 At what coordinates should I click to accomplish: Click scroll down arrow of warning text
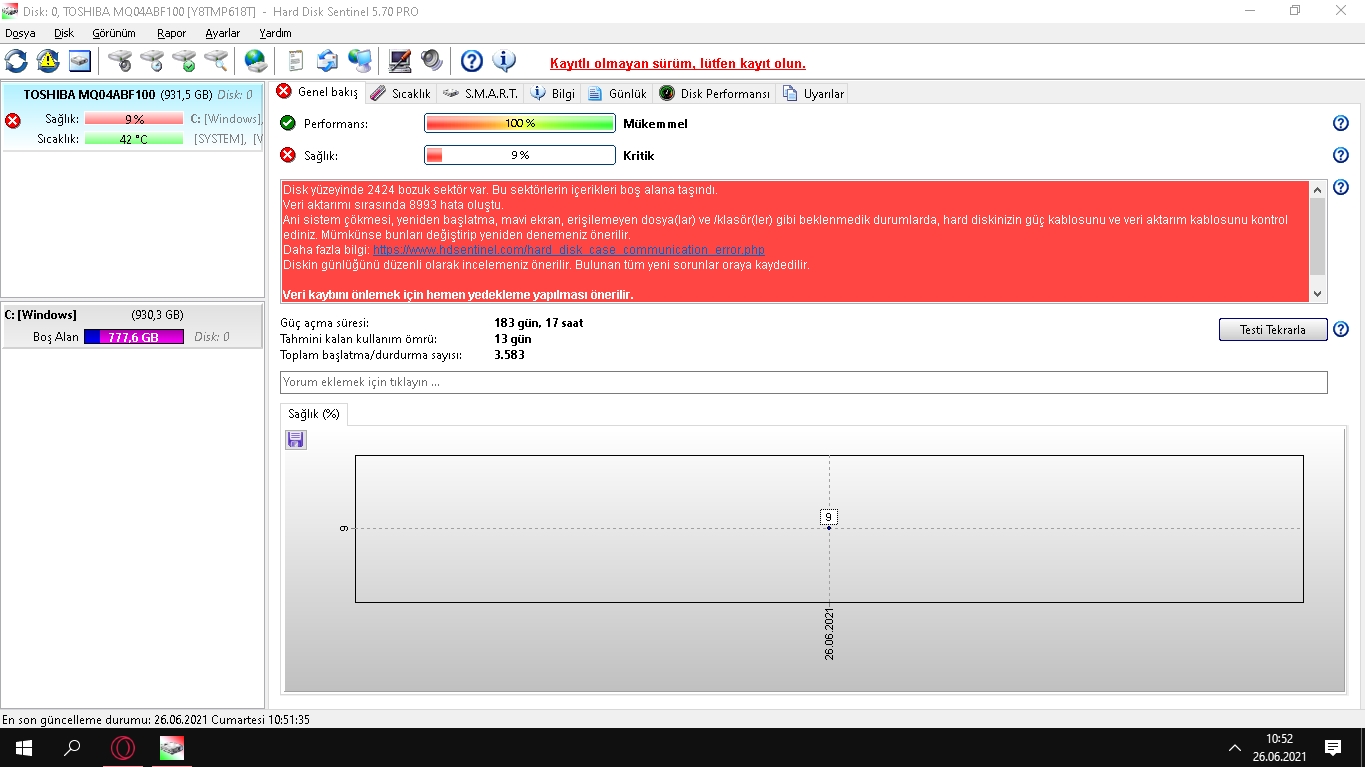(1318, 294)
